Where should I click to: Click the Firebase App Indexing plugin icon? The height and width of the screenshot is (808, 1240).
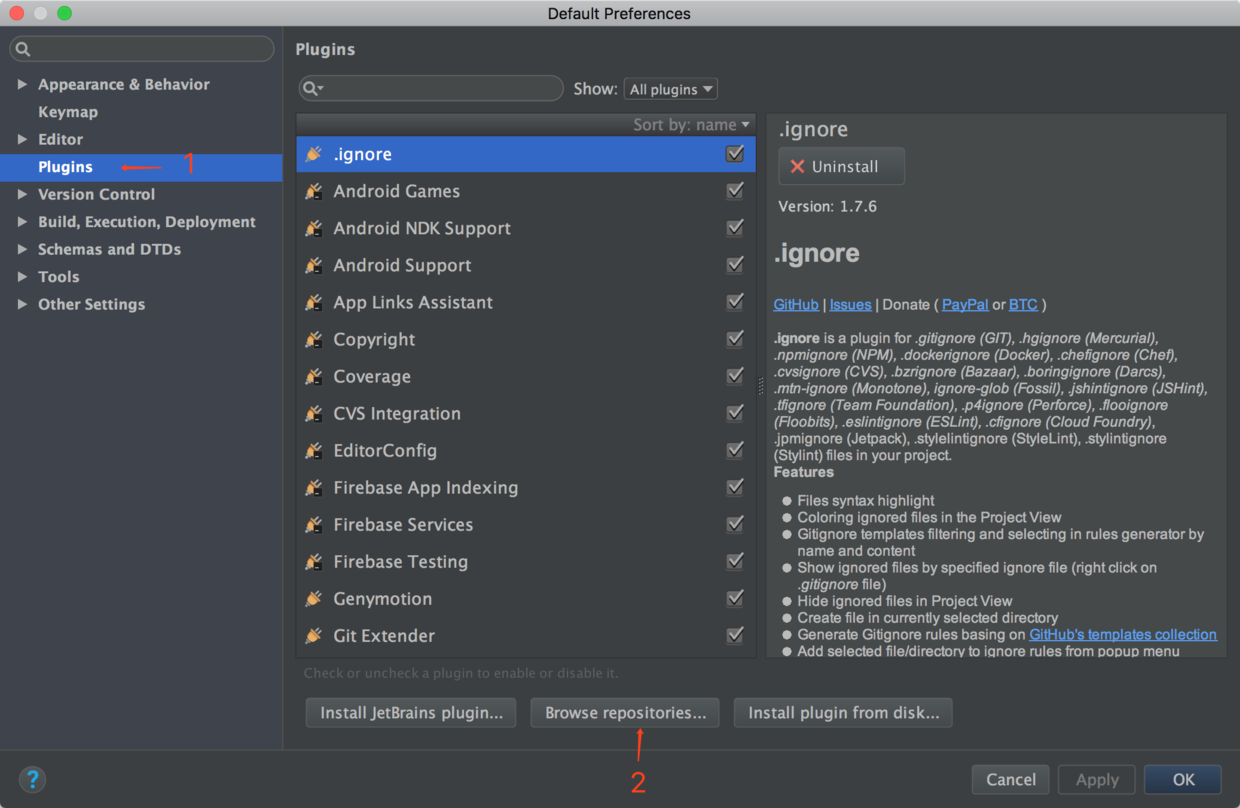(314, 487)
